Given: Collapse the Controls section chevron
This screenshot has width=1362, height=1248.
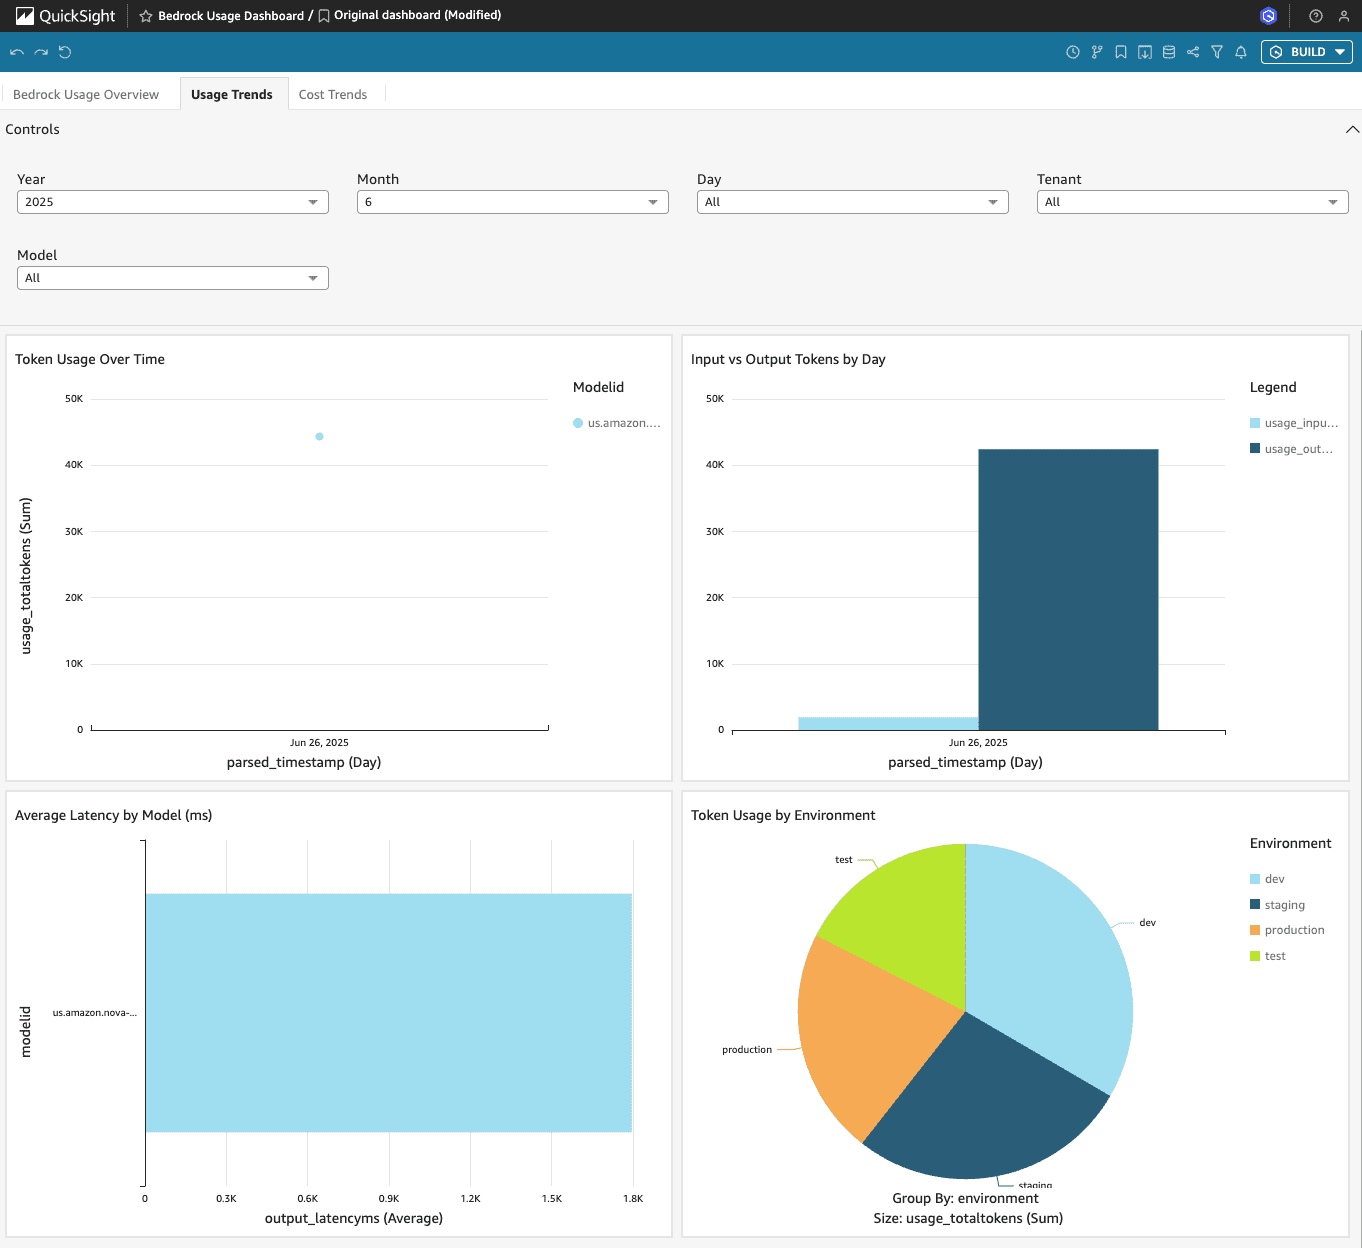Looking at the screenshot, I should click(1352, 130).
